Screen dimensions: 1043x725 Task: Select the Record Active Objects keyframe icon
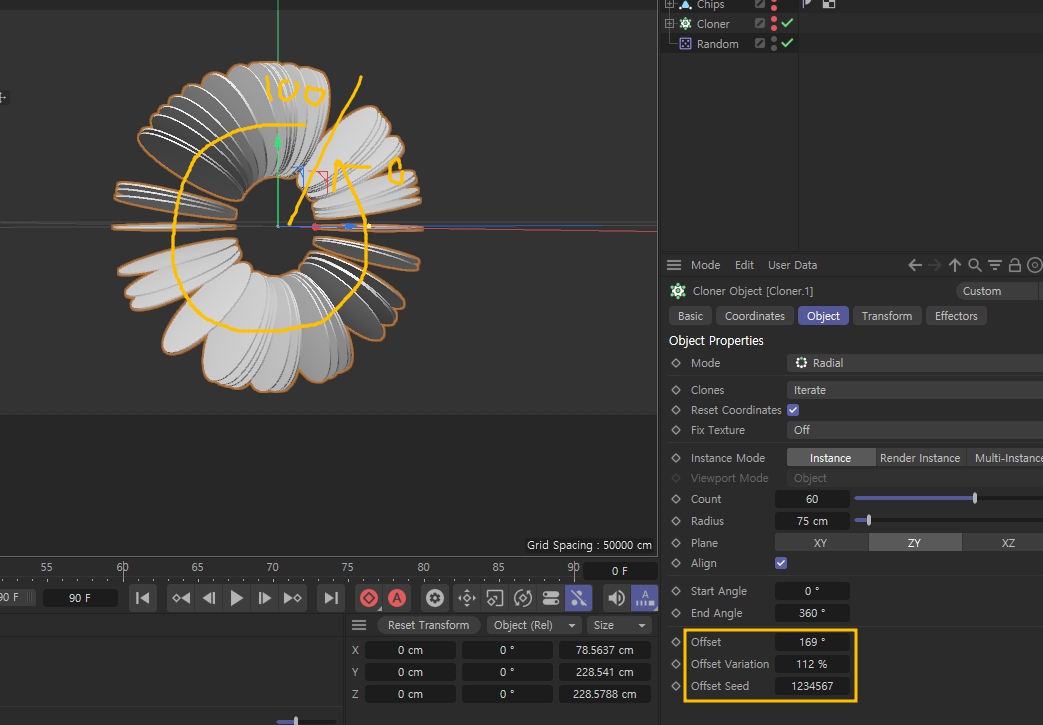click(369, 597)
